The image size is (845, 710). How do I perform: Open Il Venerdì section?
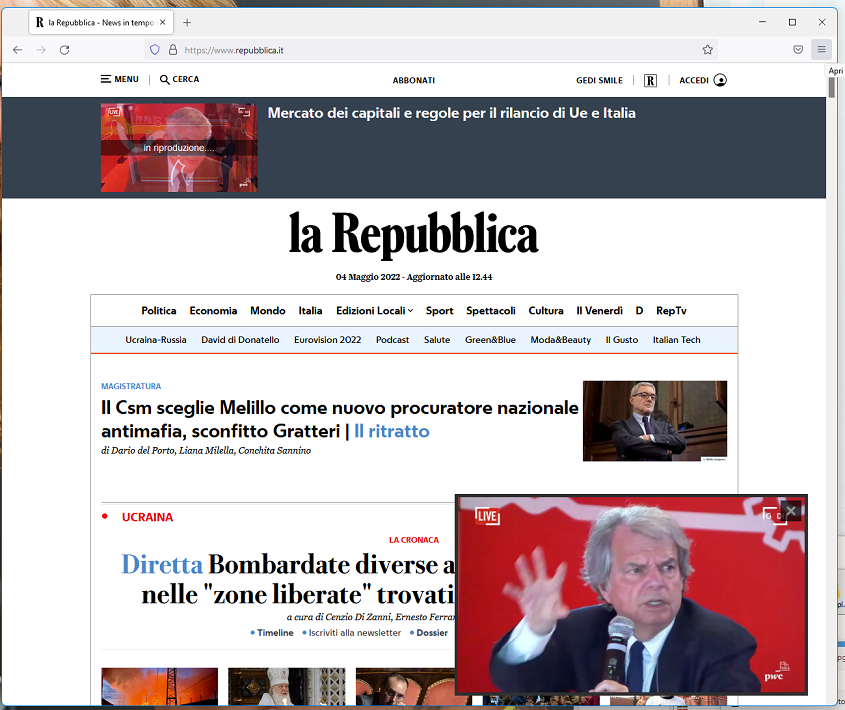pyautogui.click(x=599, y=311)
